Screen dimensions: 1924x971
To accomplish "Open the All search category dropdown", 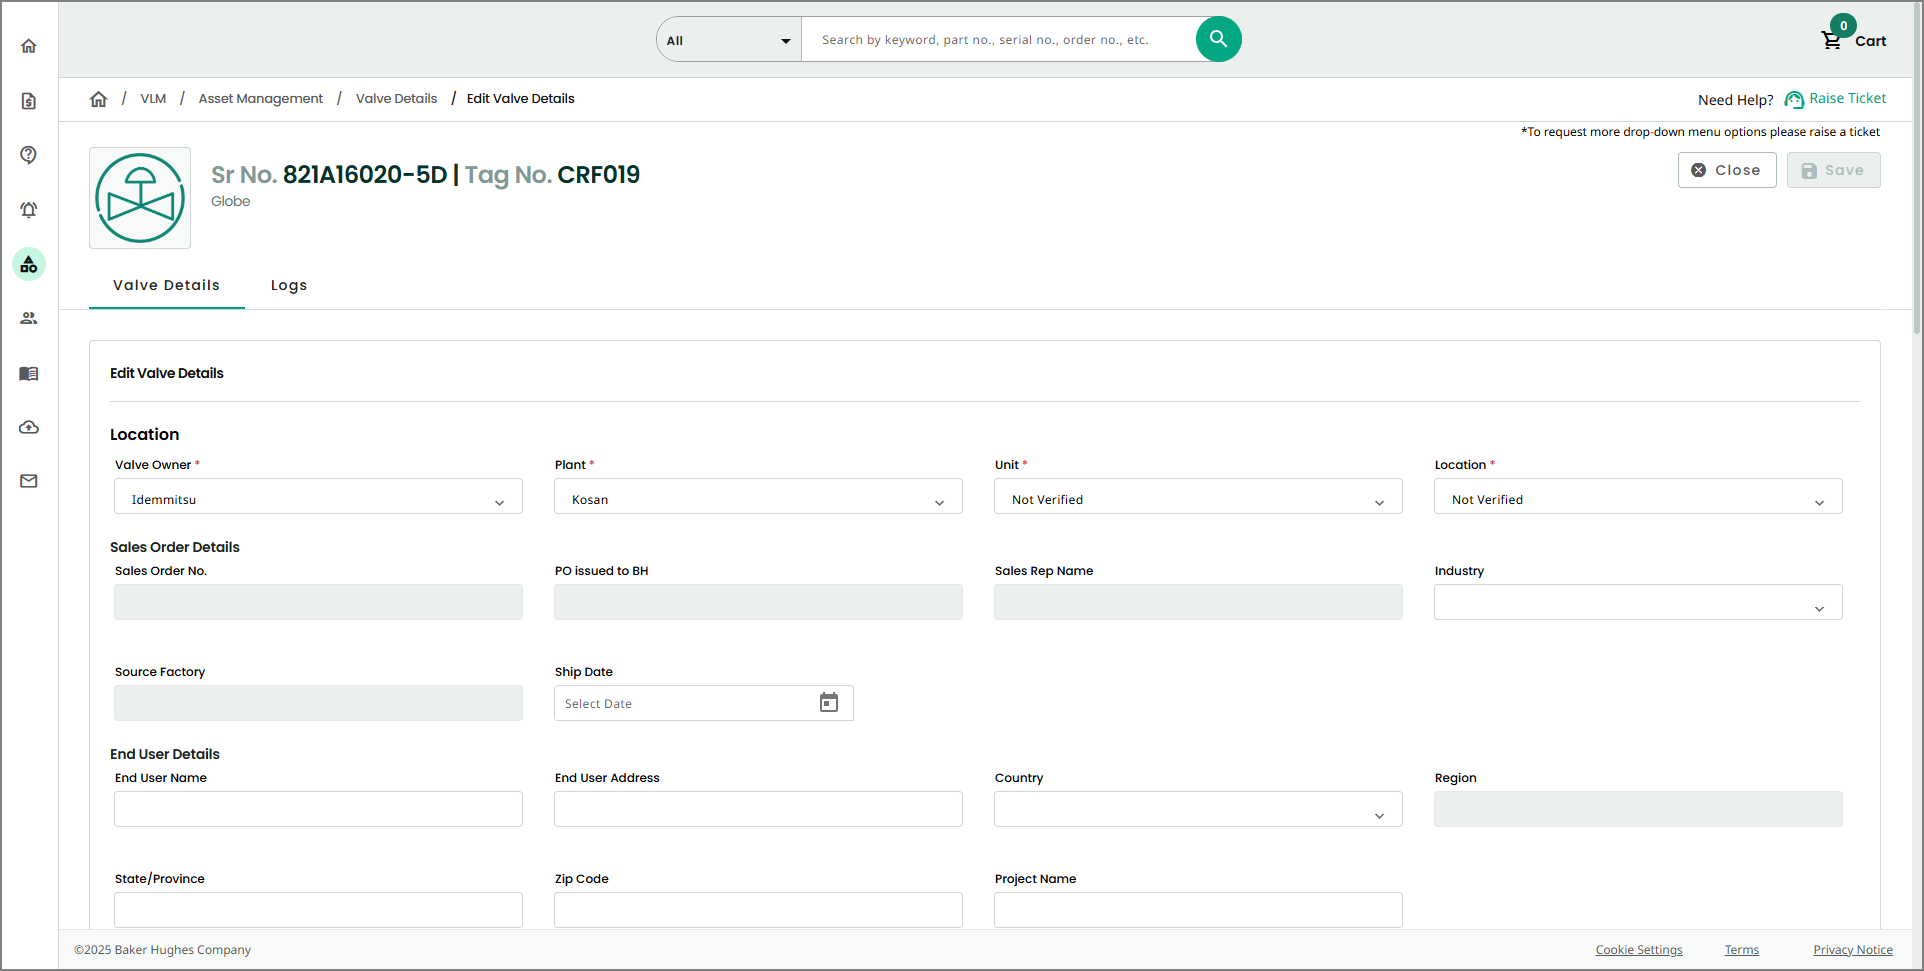I will coord(728,40).
